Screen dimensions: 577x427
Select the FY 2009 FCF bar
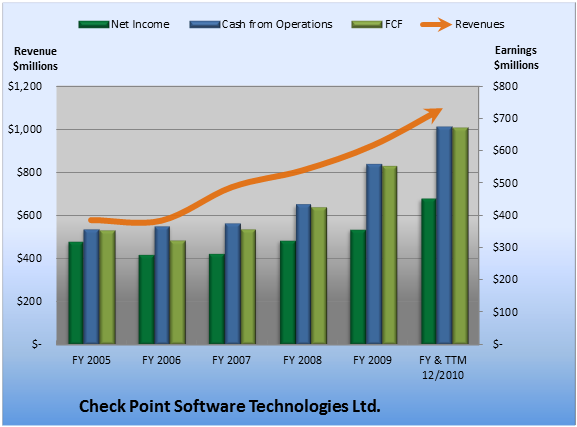point(389,255)
